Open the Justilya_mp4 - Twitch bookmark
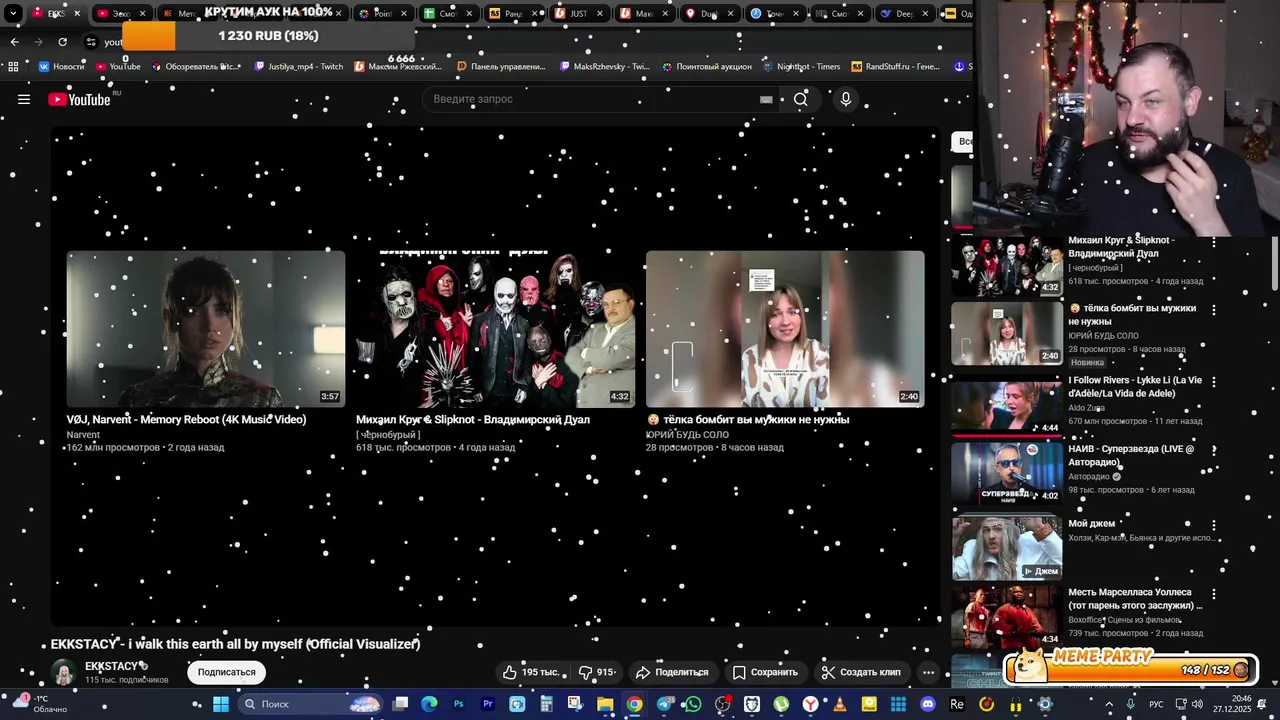The height and width of the screenshot is (720, 1280). [299, 66]
